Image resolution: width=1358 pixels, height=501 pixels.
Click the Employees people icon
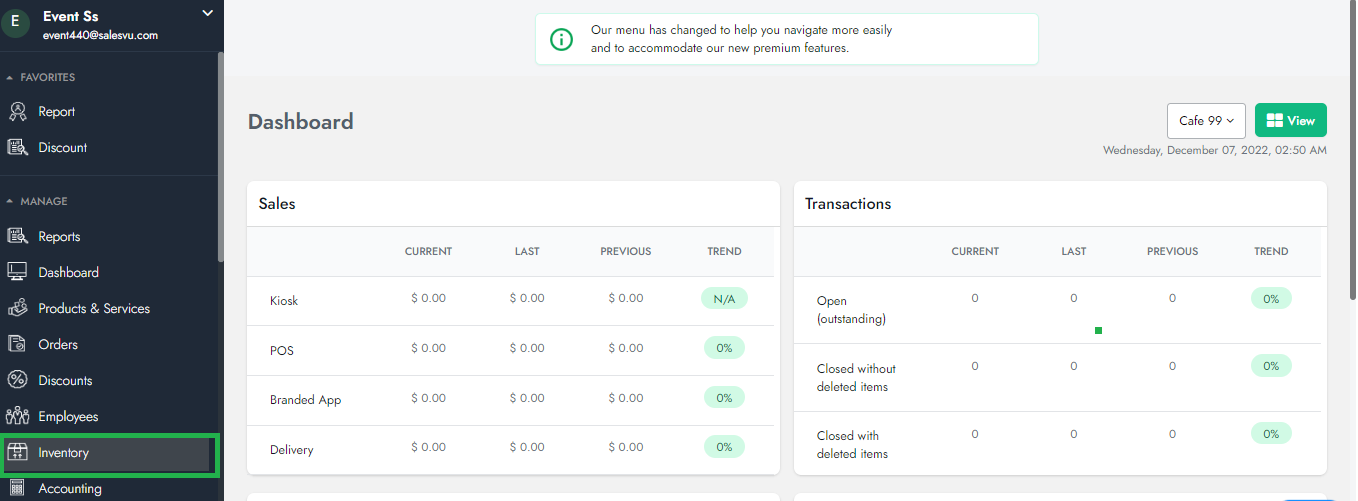pyautogui.click(x=17, y=417)
